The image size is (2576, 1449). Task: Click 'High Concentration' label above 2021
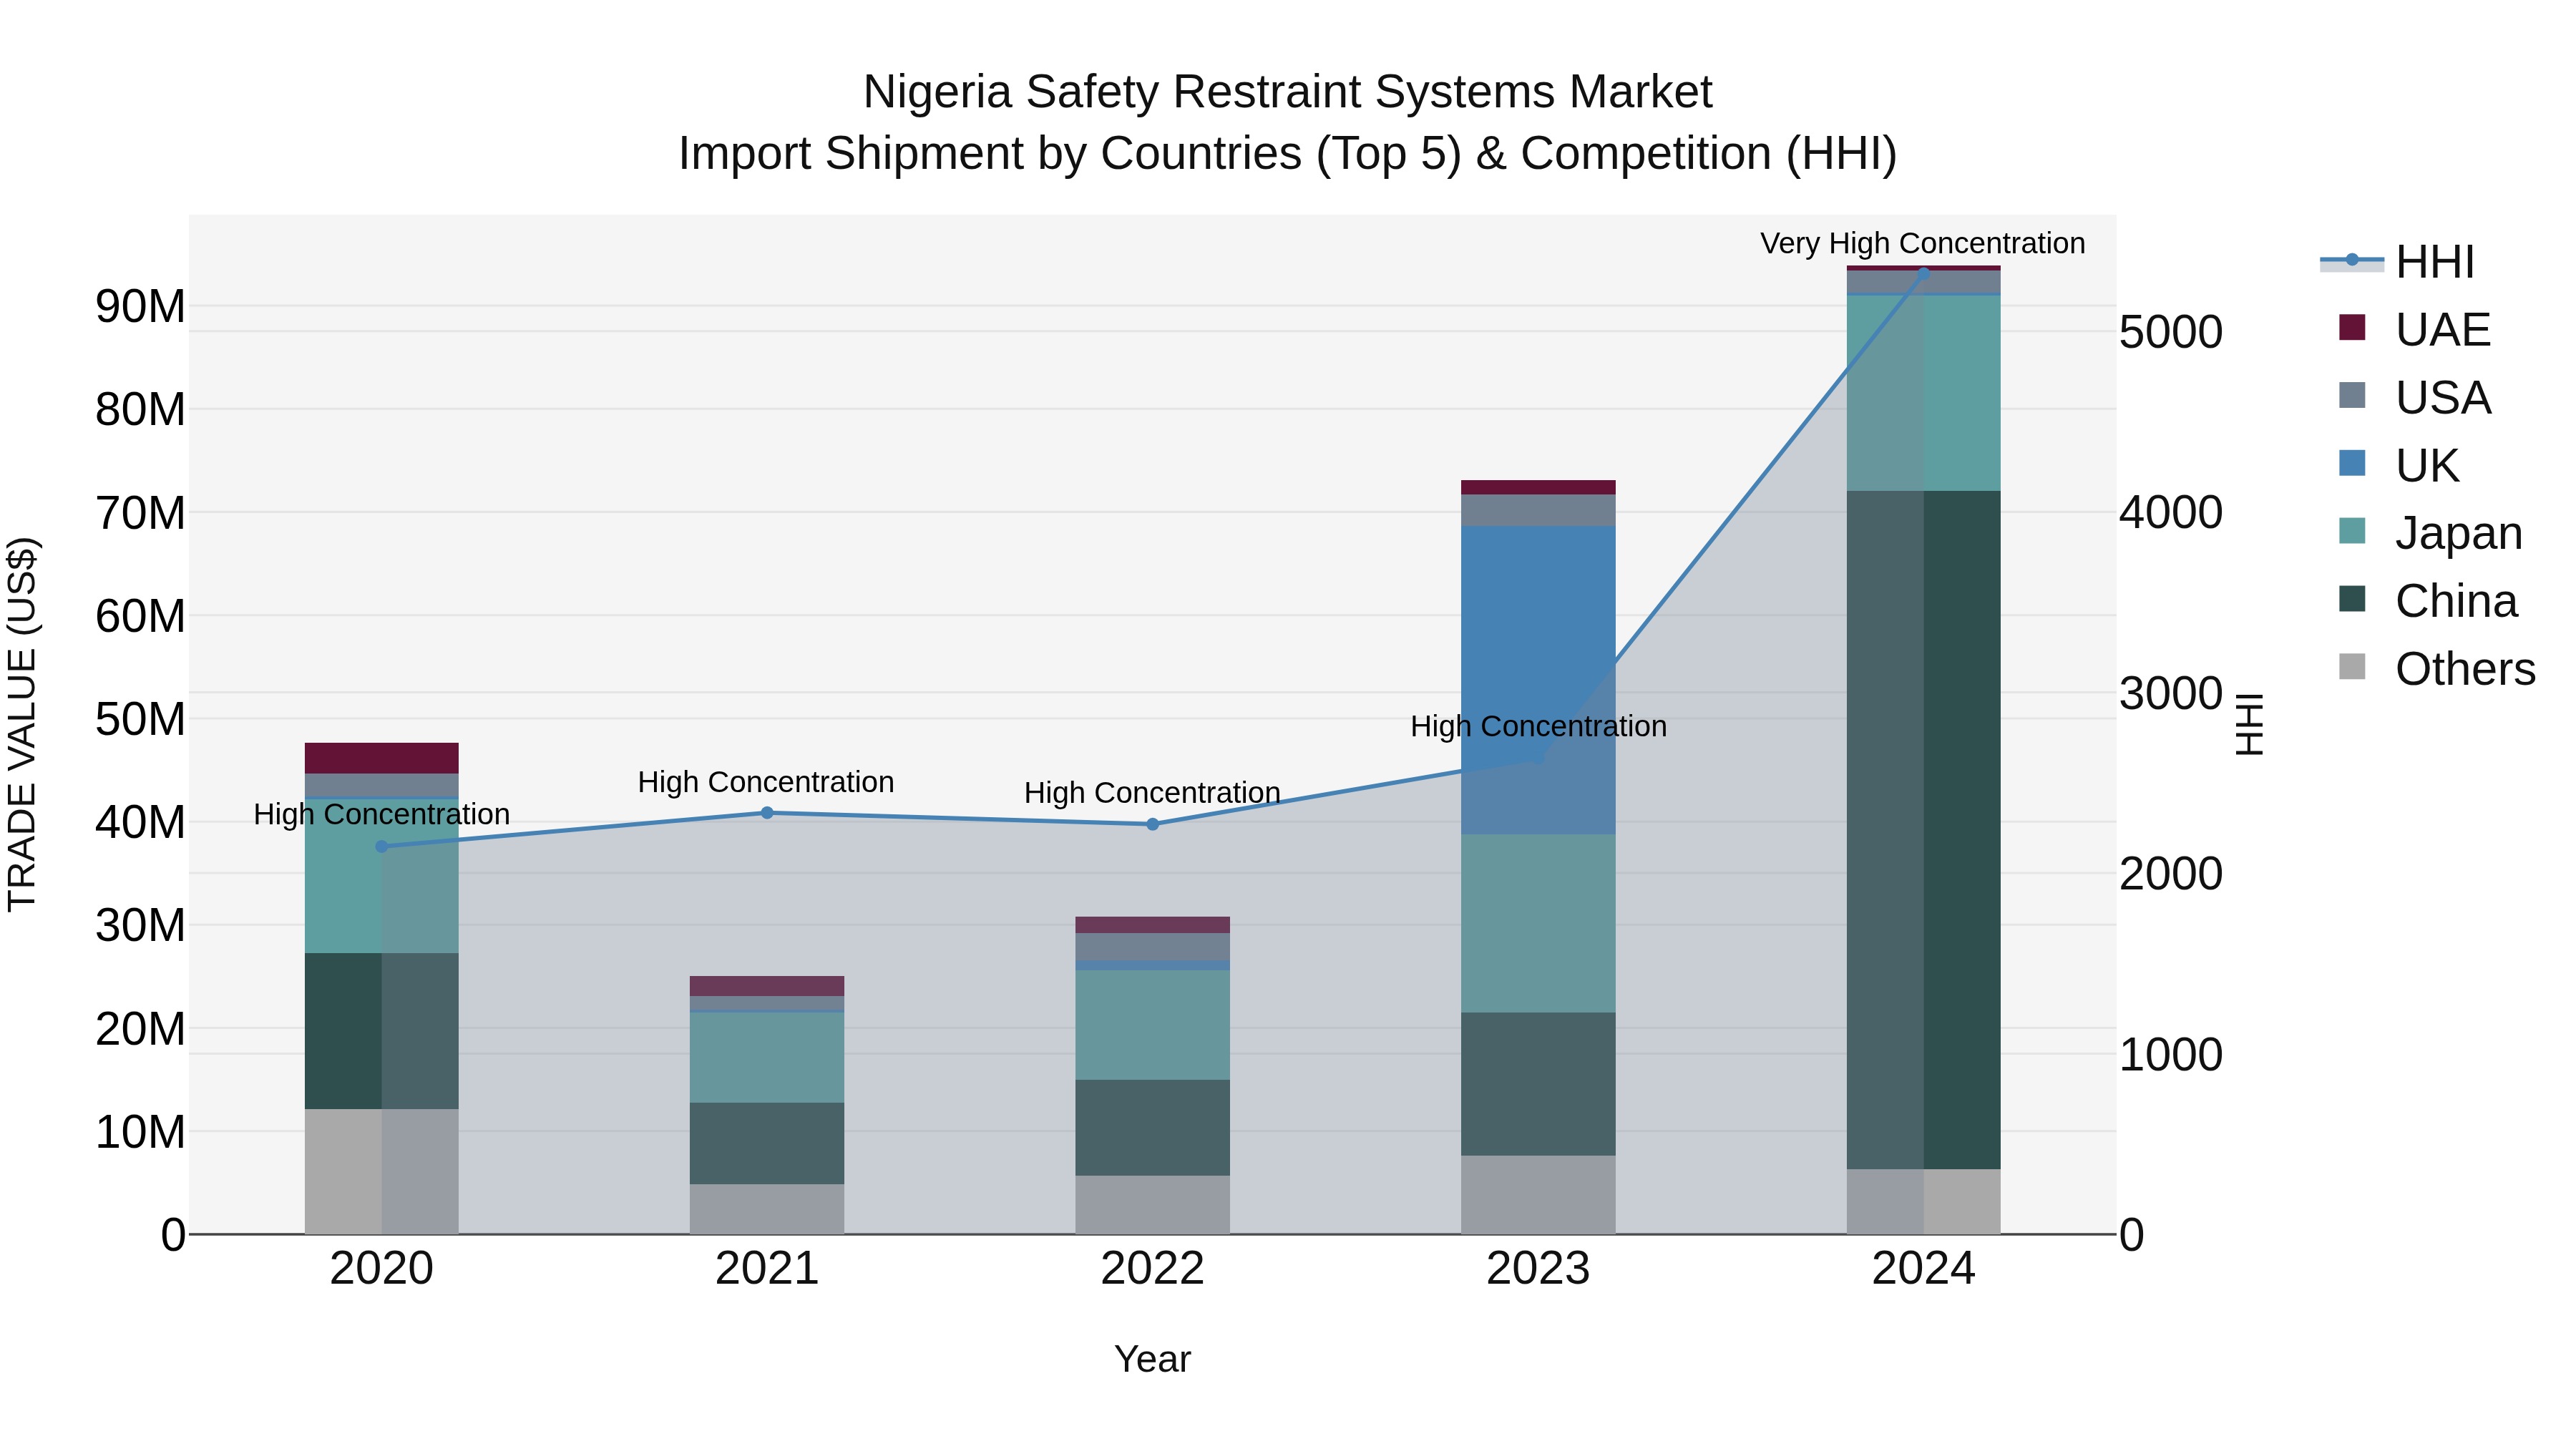click(766, 782)
